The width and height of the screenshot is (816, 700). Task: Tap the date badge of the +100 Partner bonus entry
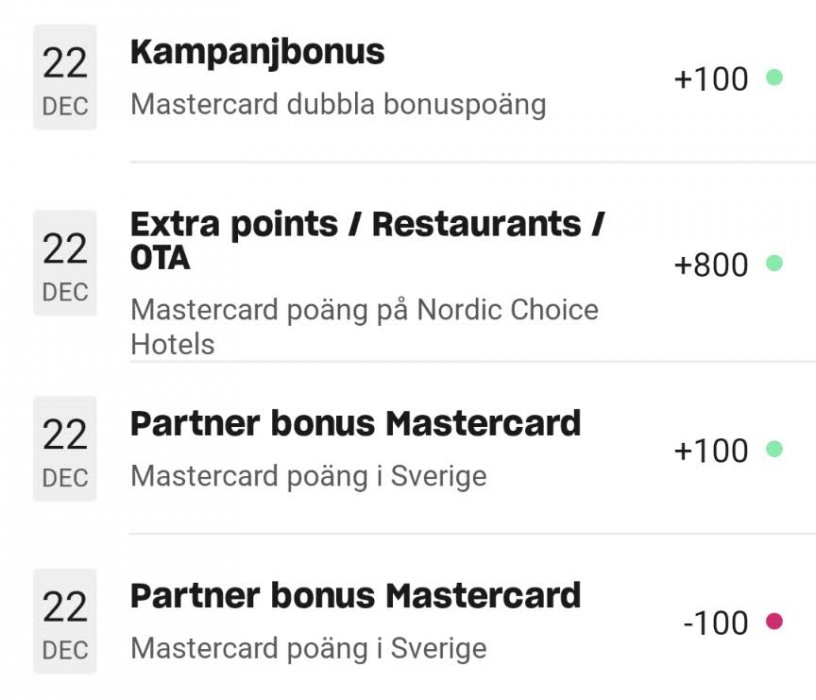[65, 449]
